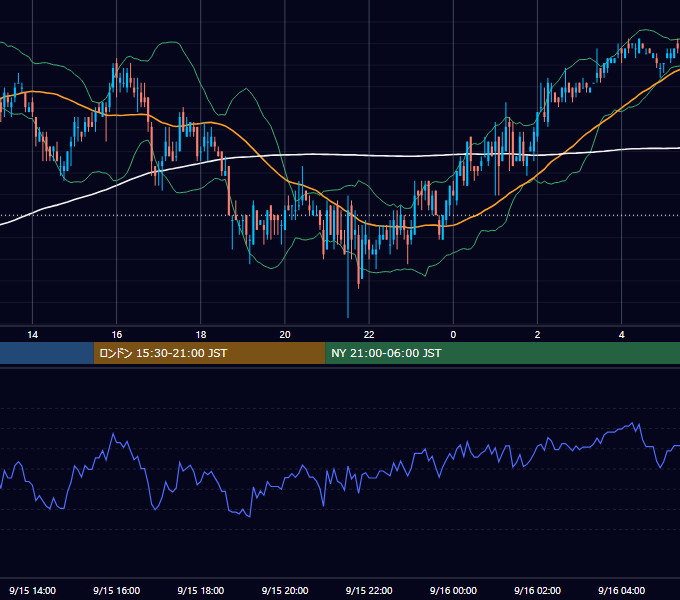This screenshot has height=600, width=680.
Task: Click the 18 hour axis label
Action: (201, 335)
